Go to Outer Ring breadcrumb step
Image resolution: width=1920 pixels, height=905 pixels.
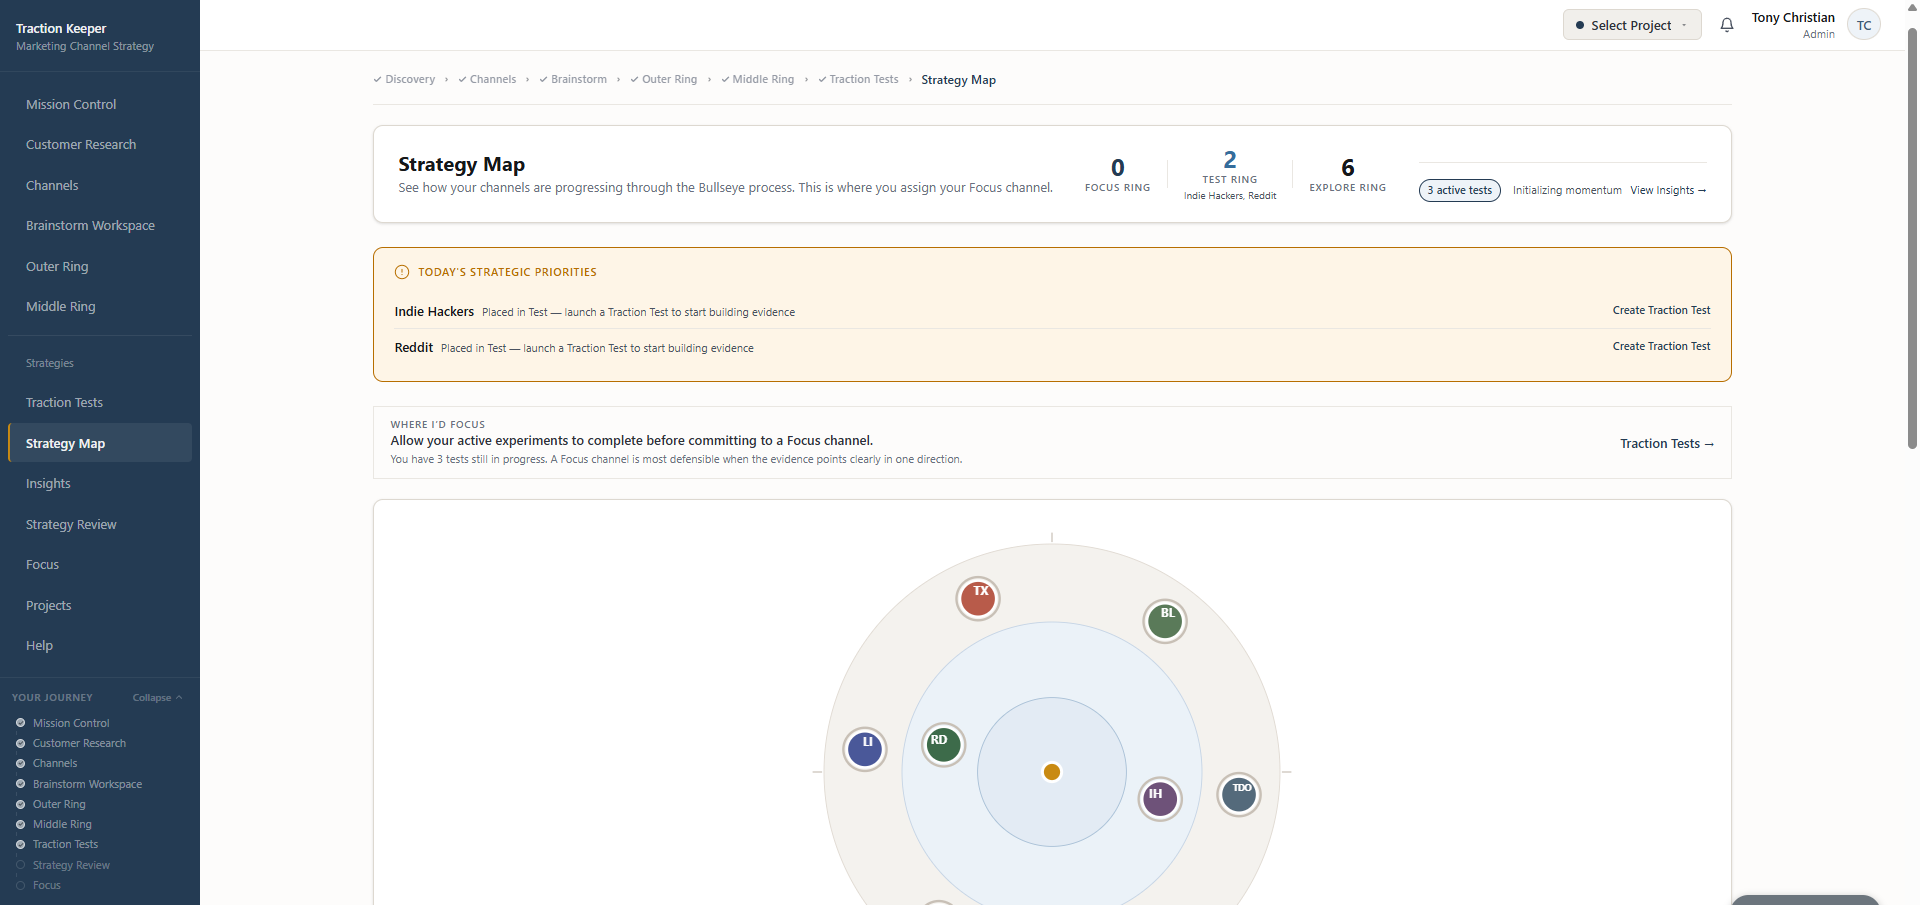[664, 79]
